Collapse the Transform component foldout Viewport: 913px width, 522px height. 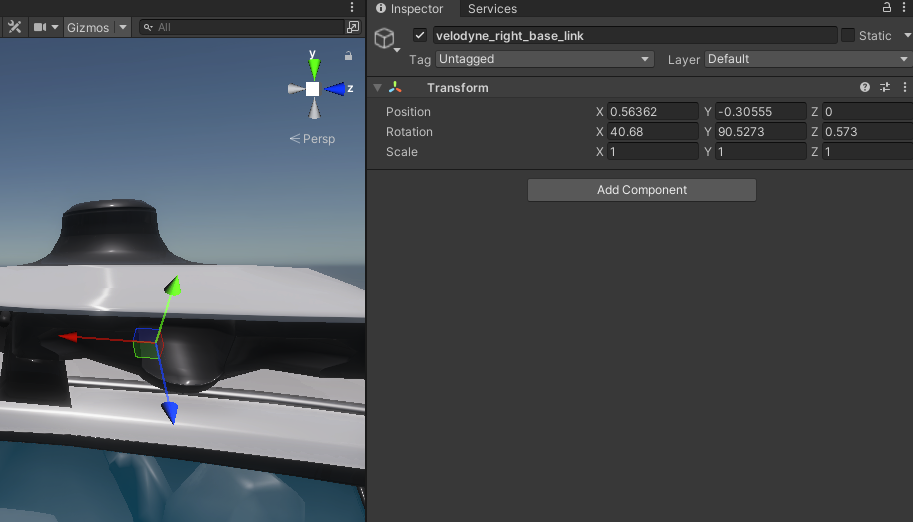click(x=377, y=88)
